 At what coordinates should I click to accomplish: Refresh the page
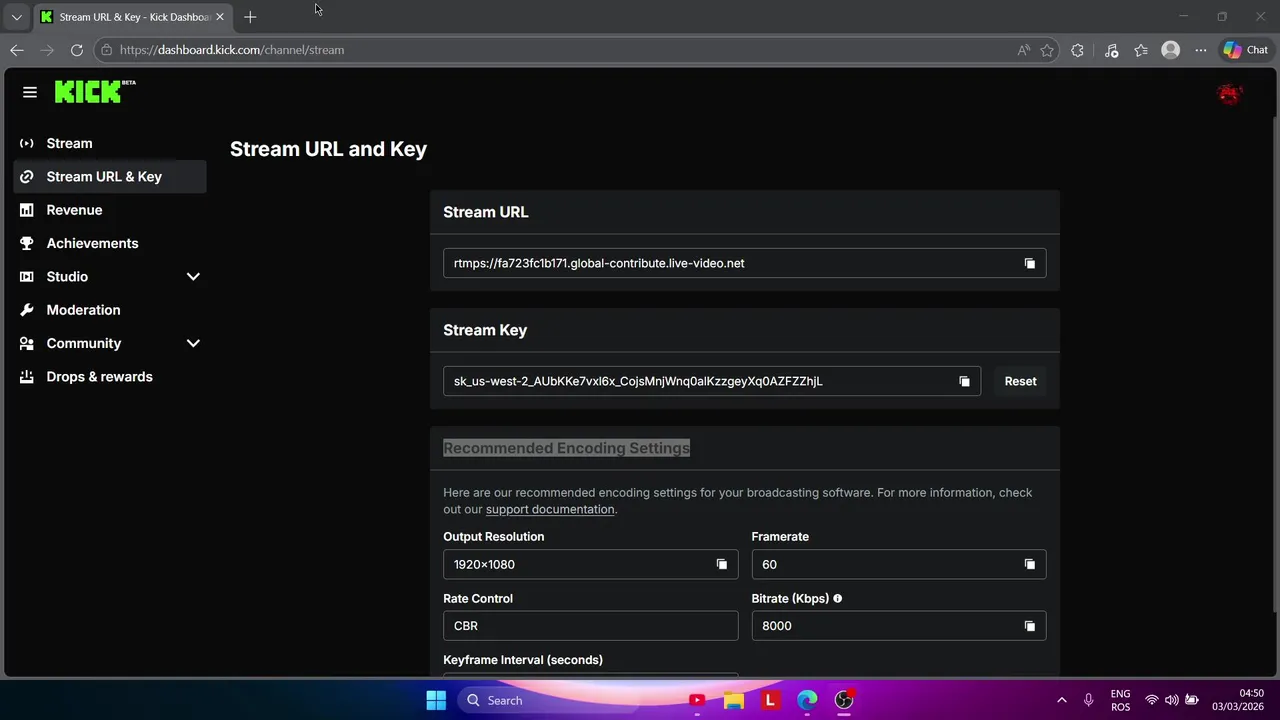(77, 50)
